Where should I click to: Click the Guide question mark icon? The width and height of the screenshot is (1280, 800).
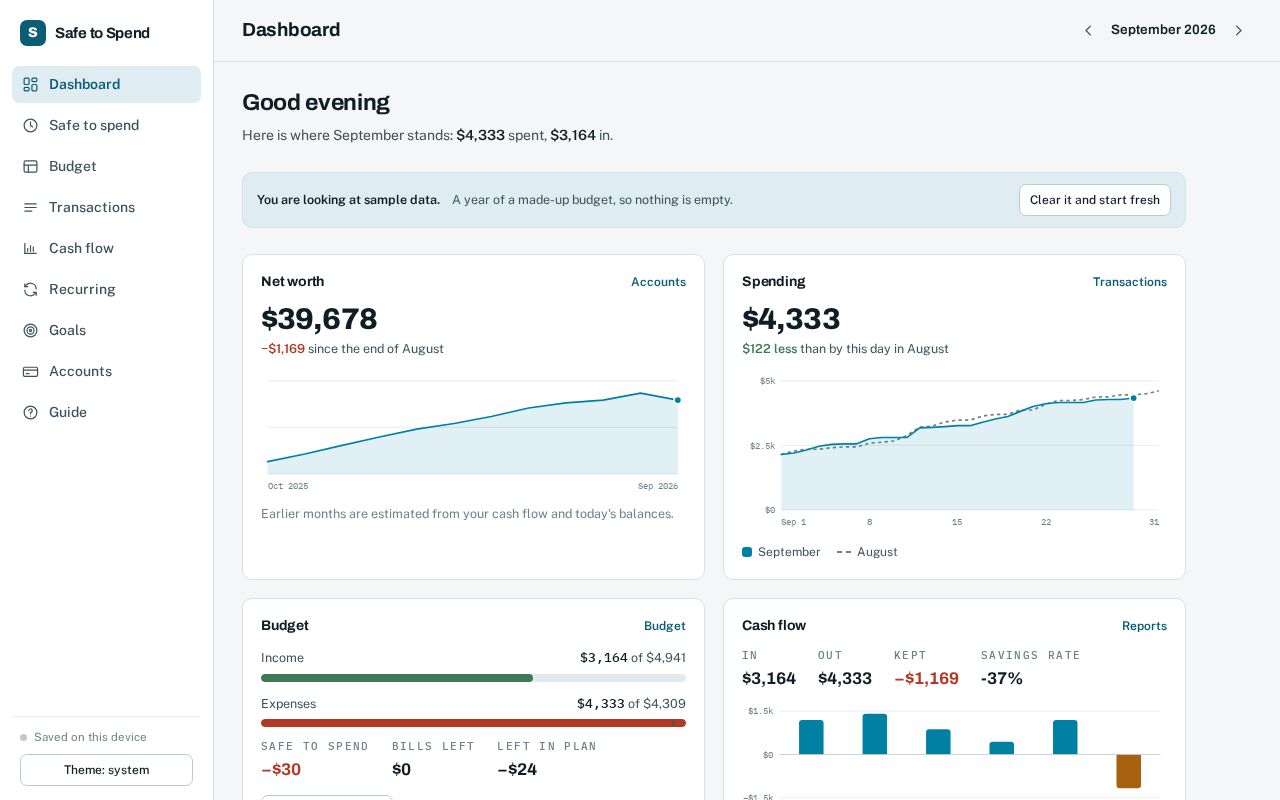(x=31, y=413)
